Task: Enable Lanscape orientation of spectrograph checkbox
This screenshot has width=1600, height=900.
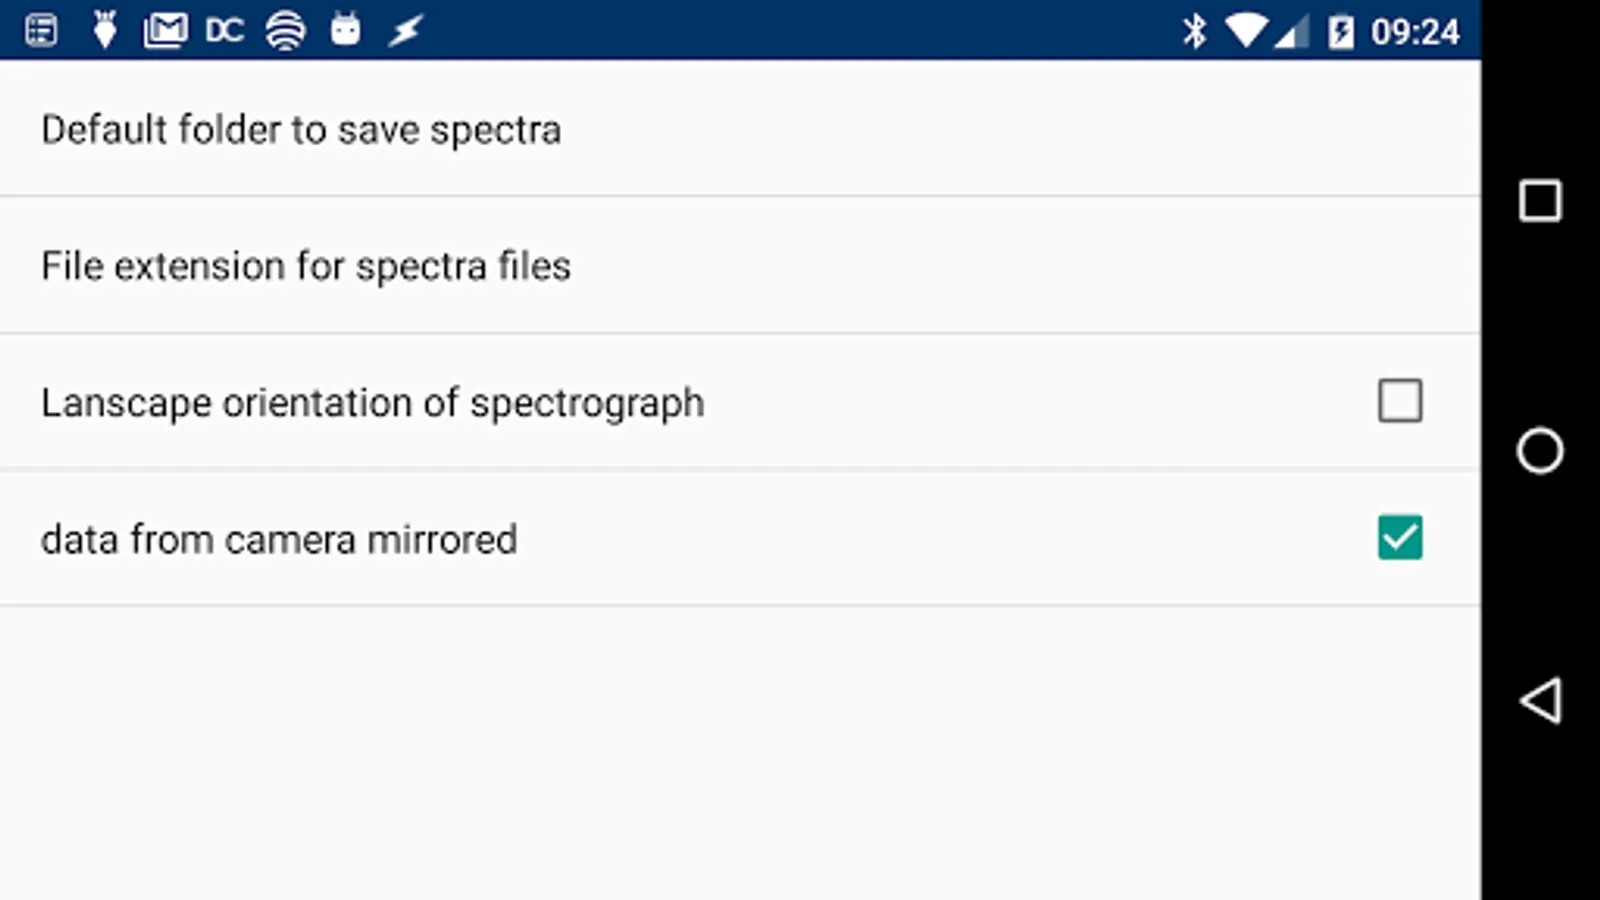Action: click(1399, 401)
